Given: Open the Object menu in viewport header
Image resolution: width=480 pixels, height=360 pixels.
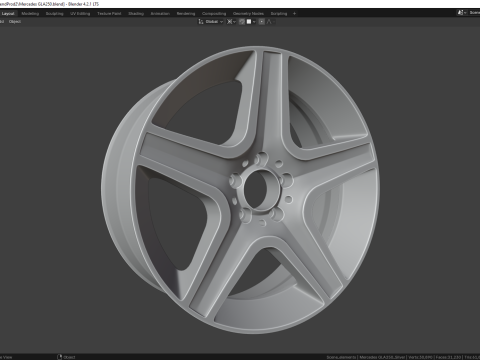Looking at the screenshot, I should 15,22.
